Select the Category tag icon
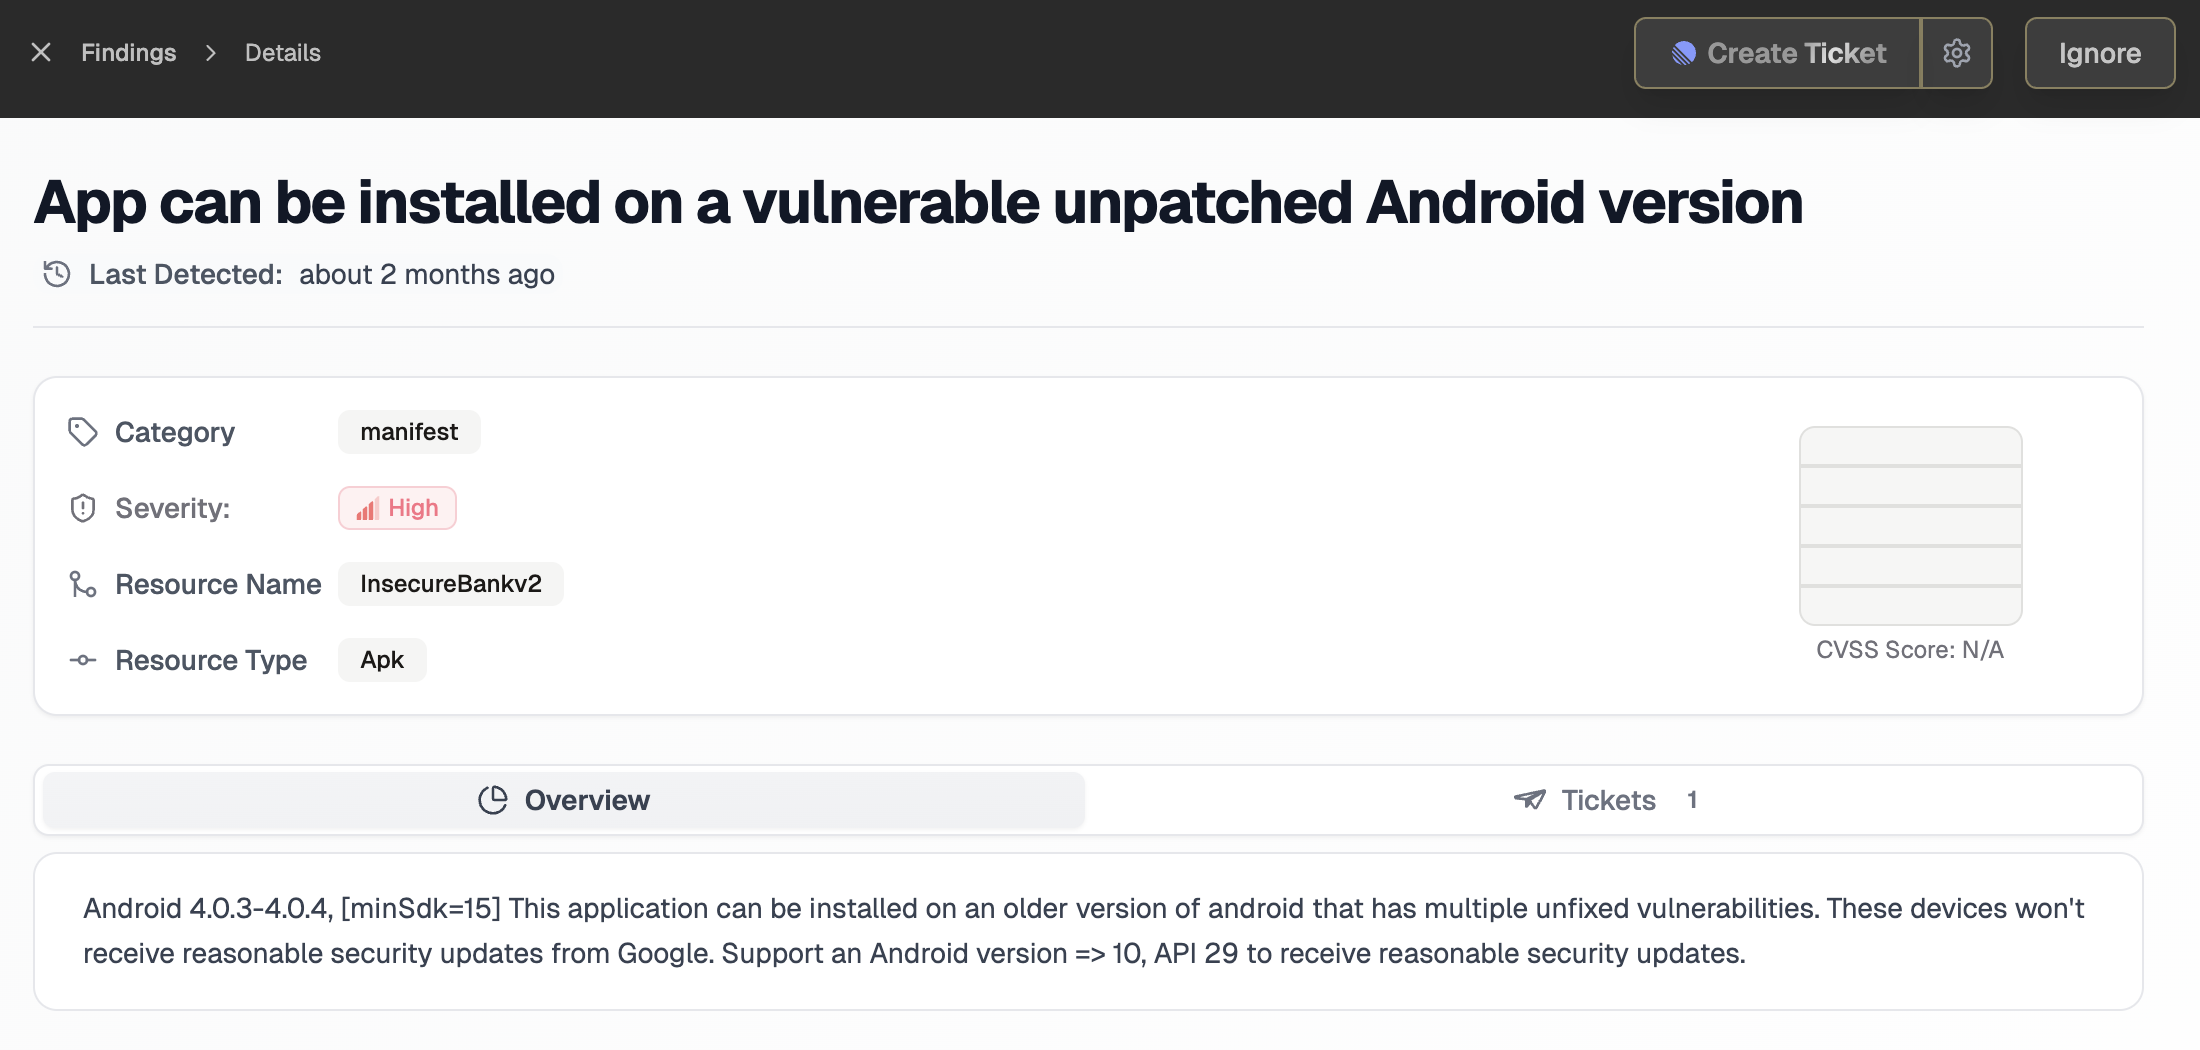This screenshot has height=1050, width=2200. (83, 431)
